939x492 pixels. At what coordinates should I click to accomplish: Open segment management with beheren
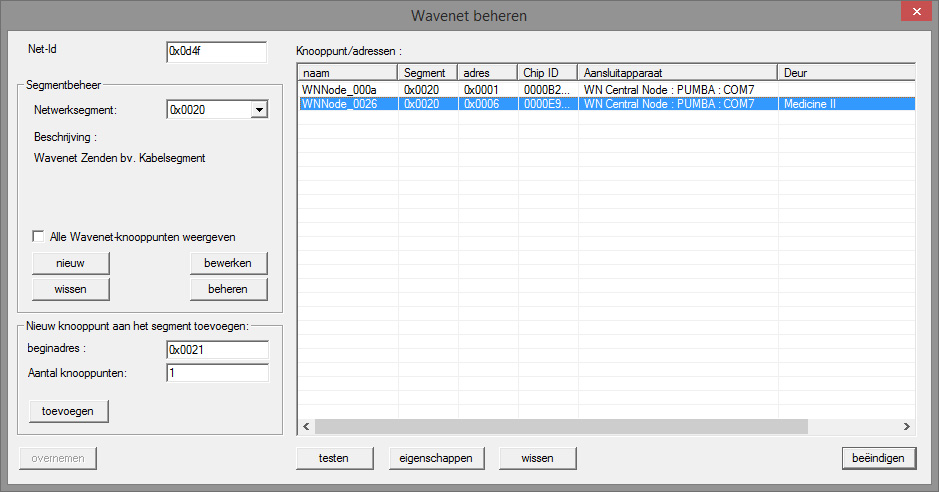pyautogui.click(x=229, y=289)
